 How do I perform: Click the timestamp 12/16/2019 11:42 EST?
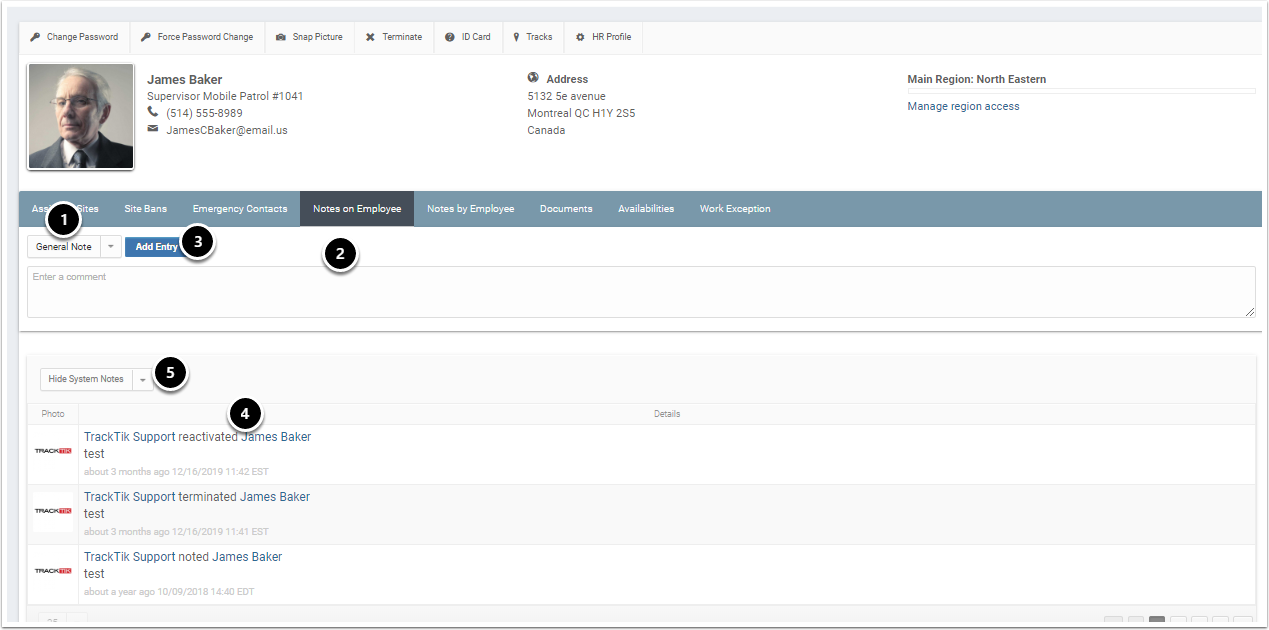(220, 472)
